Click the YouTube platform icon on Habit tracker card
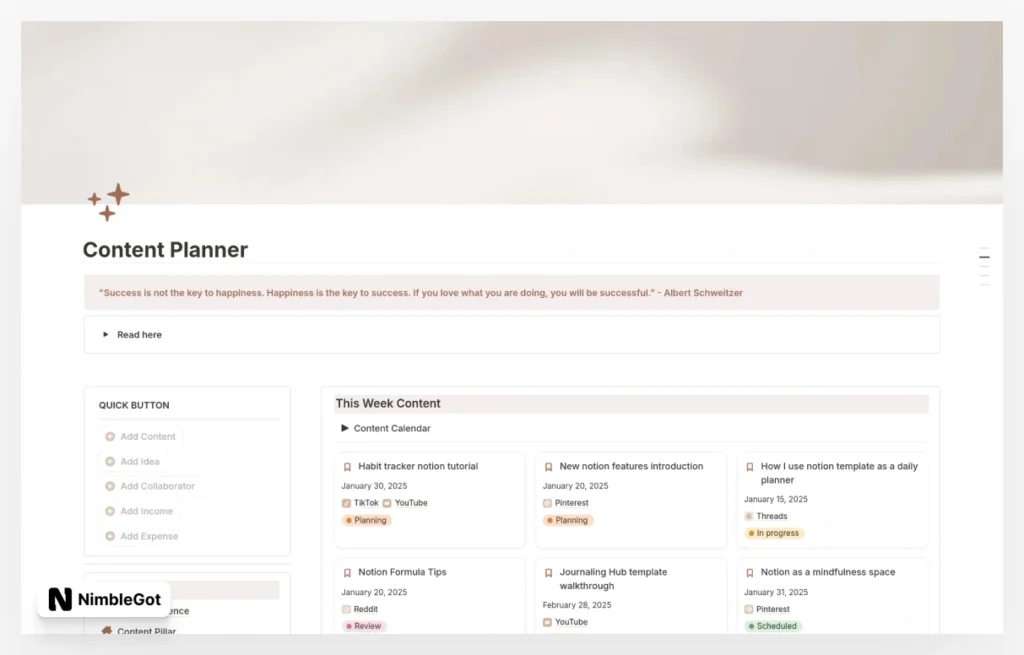The width and height of the screenshot is (1024, 655). pos(387,503)
